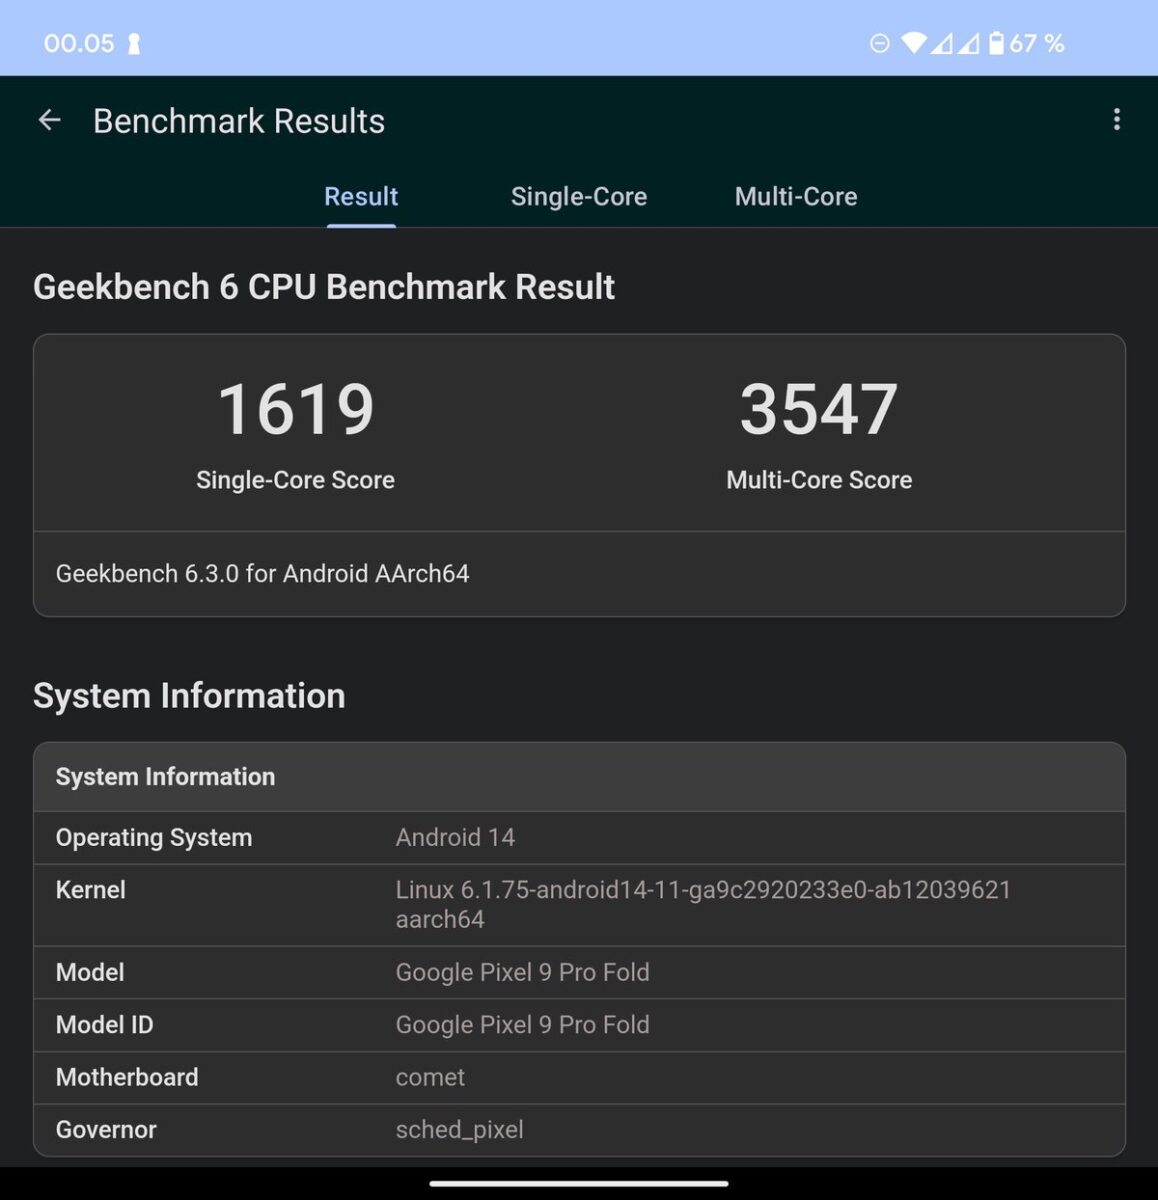The image size is (1158, 1200).
Task: Tap Geekbench 6.3.0 for Android AArch64 text
Action: [262, 574]
